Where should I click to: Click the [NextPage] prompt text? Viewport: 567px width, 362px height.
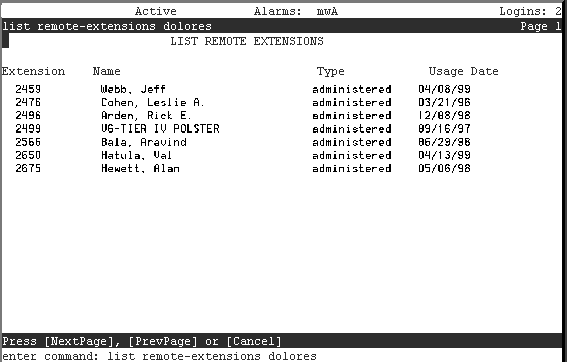click(x=79, y=341)
